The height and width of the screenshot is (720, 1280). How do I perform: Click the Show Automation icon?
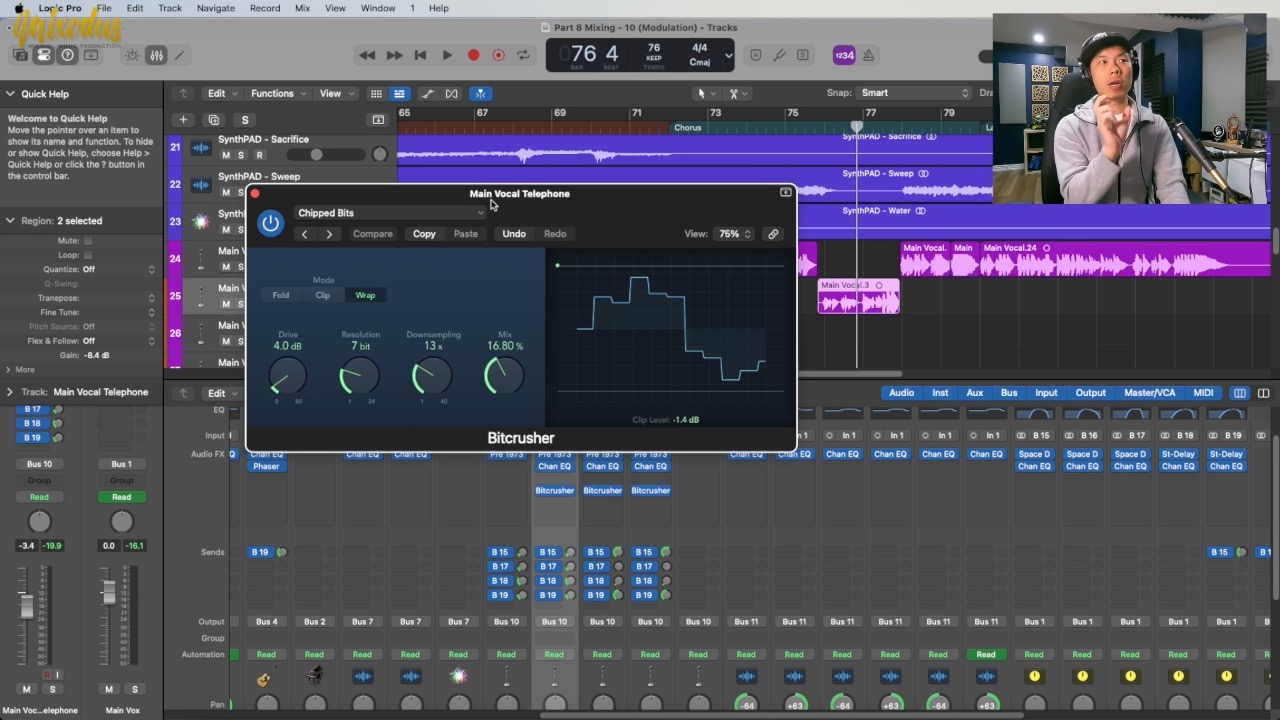pos(428,94)
